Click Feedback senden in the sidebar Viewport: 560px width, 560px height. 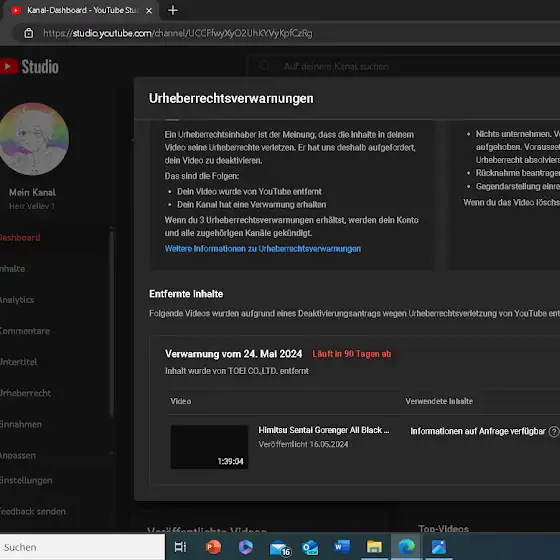pos(33,511)
